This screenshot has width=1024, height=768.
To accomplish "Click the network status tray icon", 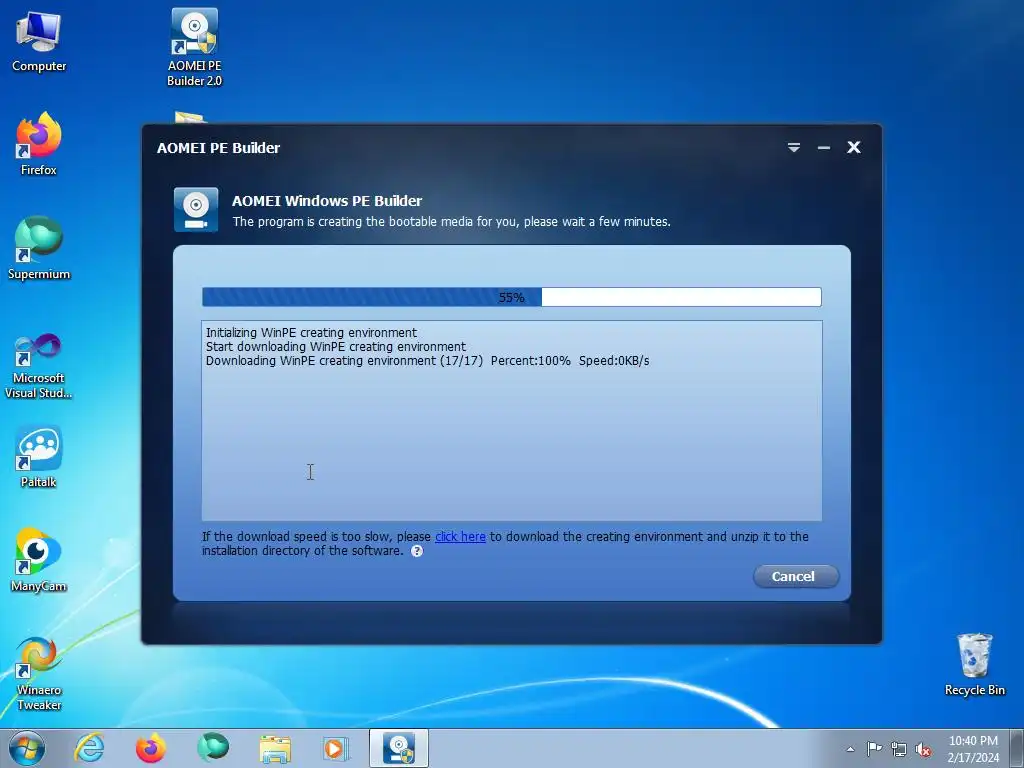I will coord(899,749).
